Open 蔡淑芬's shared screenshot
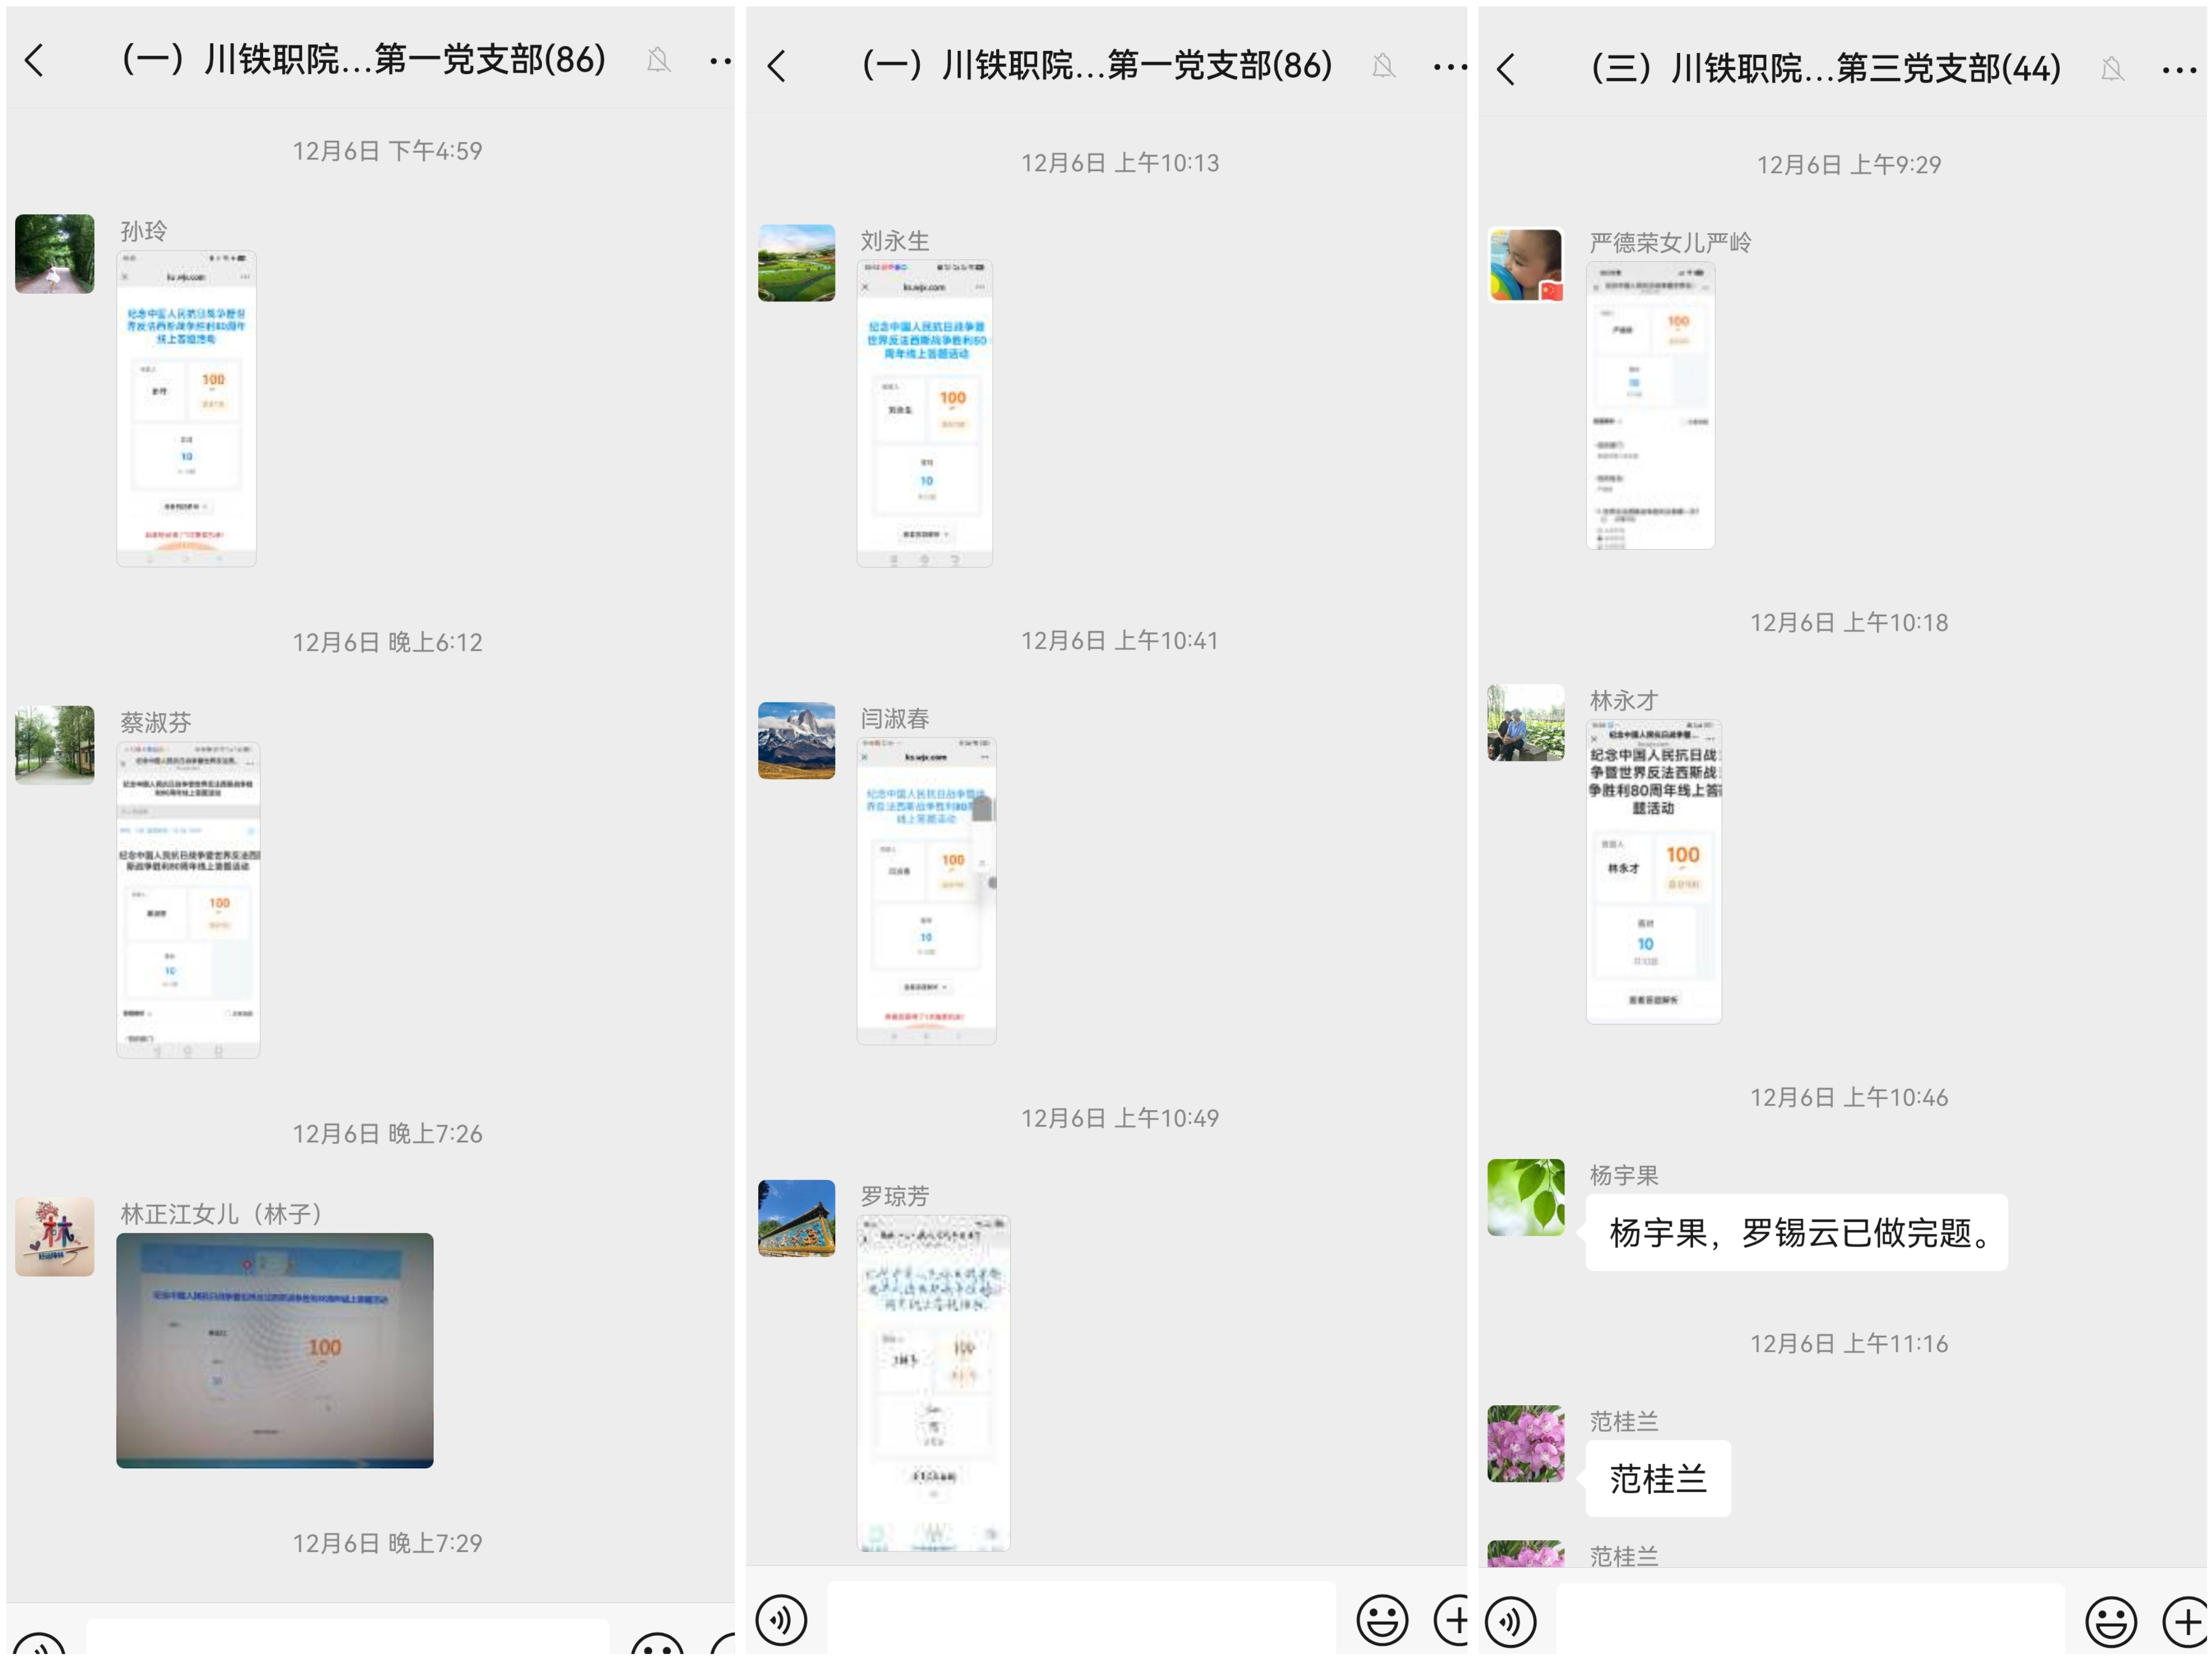The width and height of the screenshot is (2212, 1659). [x=188, y=899]
